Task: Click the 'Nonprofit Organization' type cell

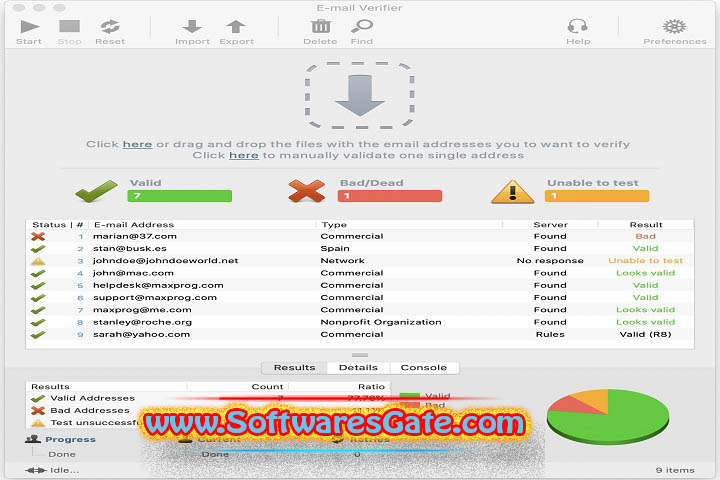Action: (x=381, y=322)
